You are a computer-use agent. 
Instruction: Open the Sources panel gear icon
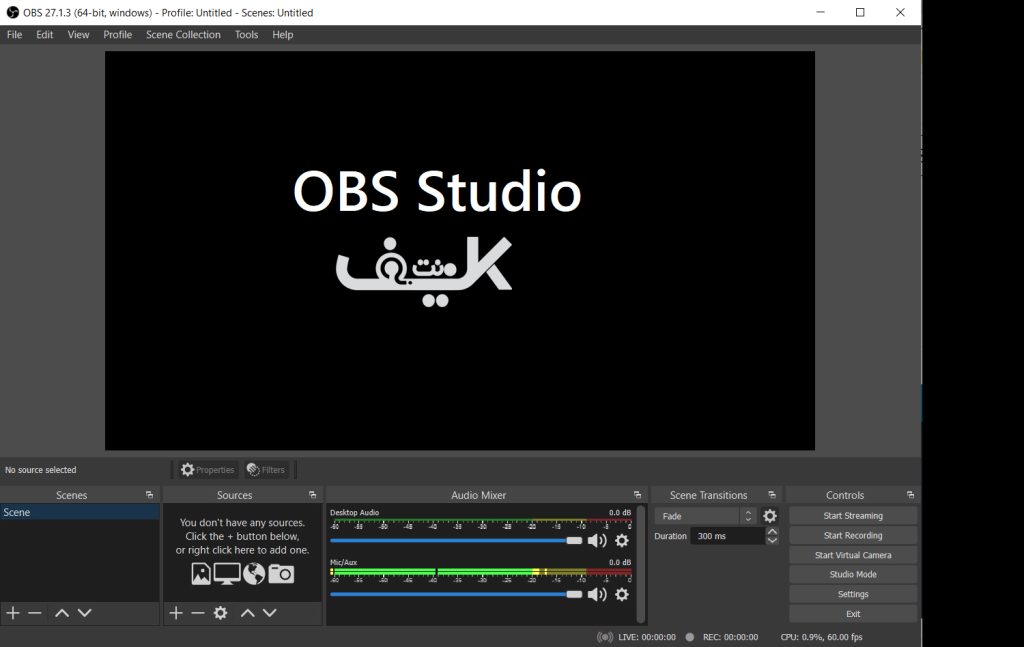click(220, 613)
